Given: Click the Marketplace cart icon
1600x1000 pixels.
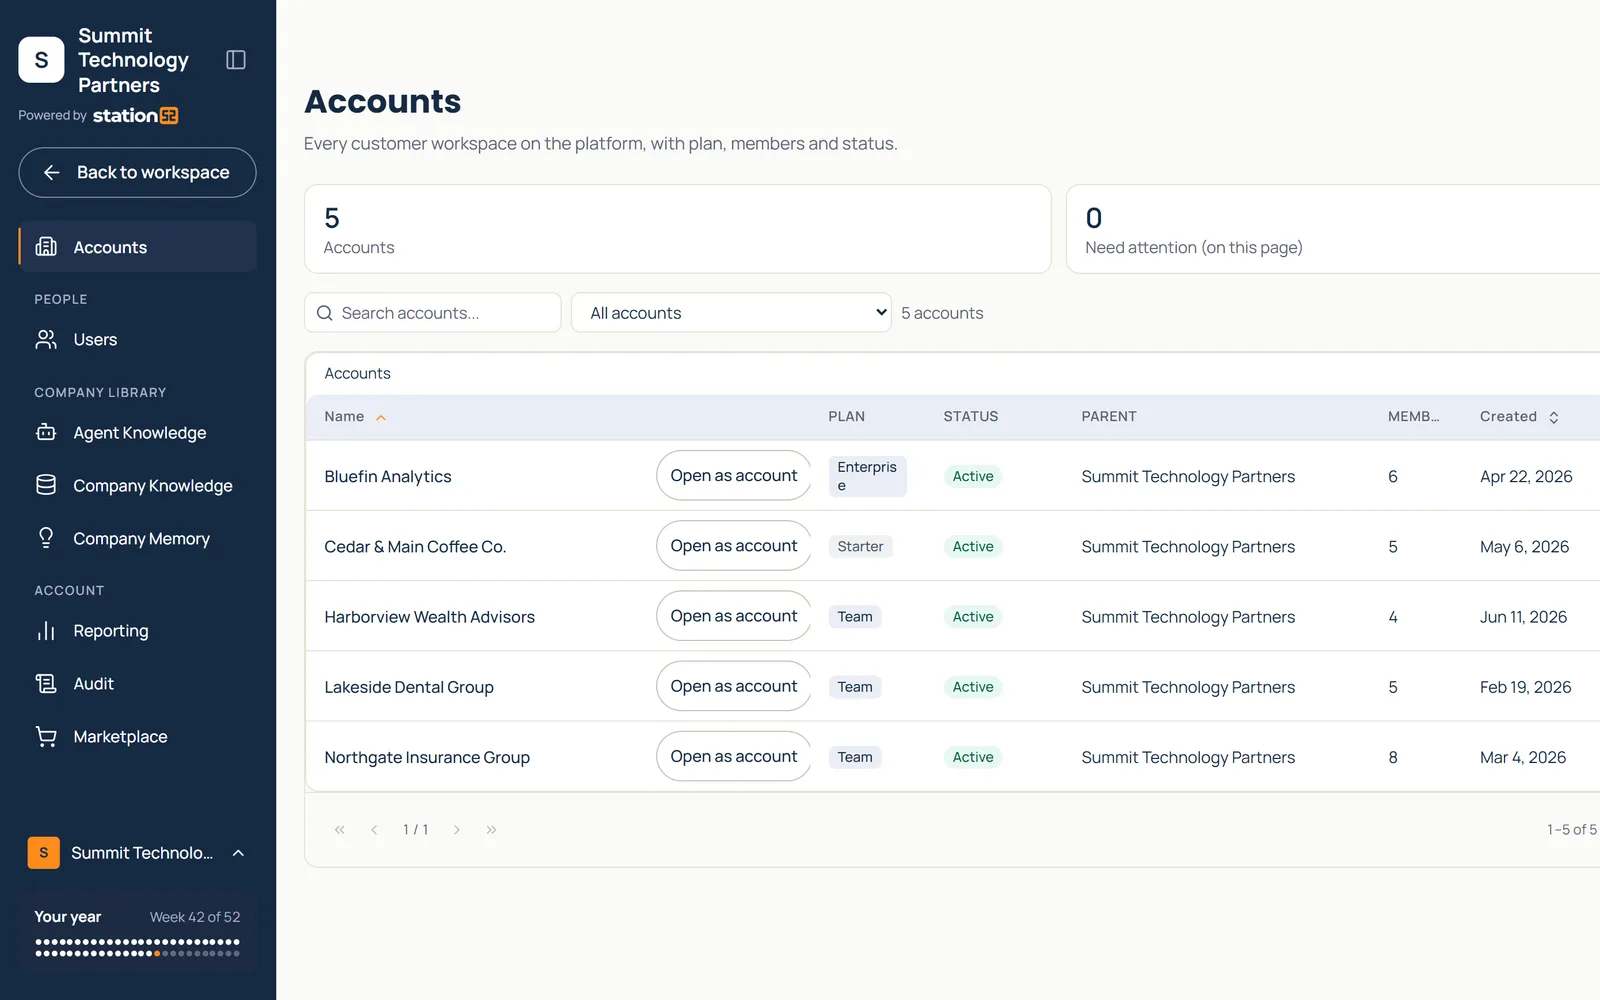Looking at the screenshot, I should click(46, 737).
